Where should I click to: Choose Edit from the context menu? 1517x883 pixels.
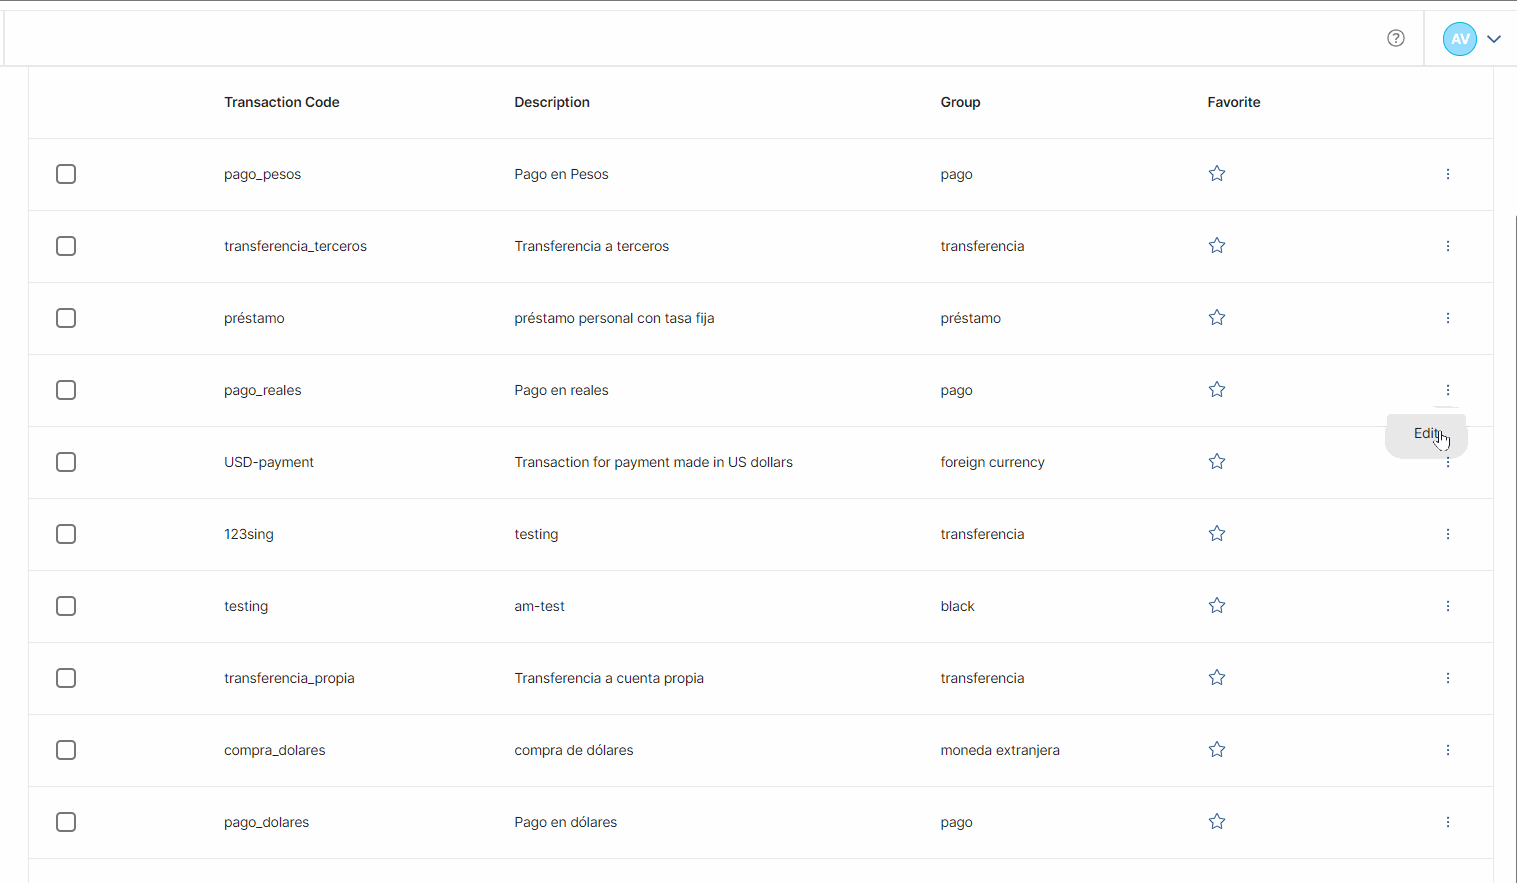coord(1426,434)
